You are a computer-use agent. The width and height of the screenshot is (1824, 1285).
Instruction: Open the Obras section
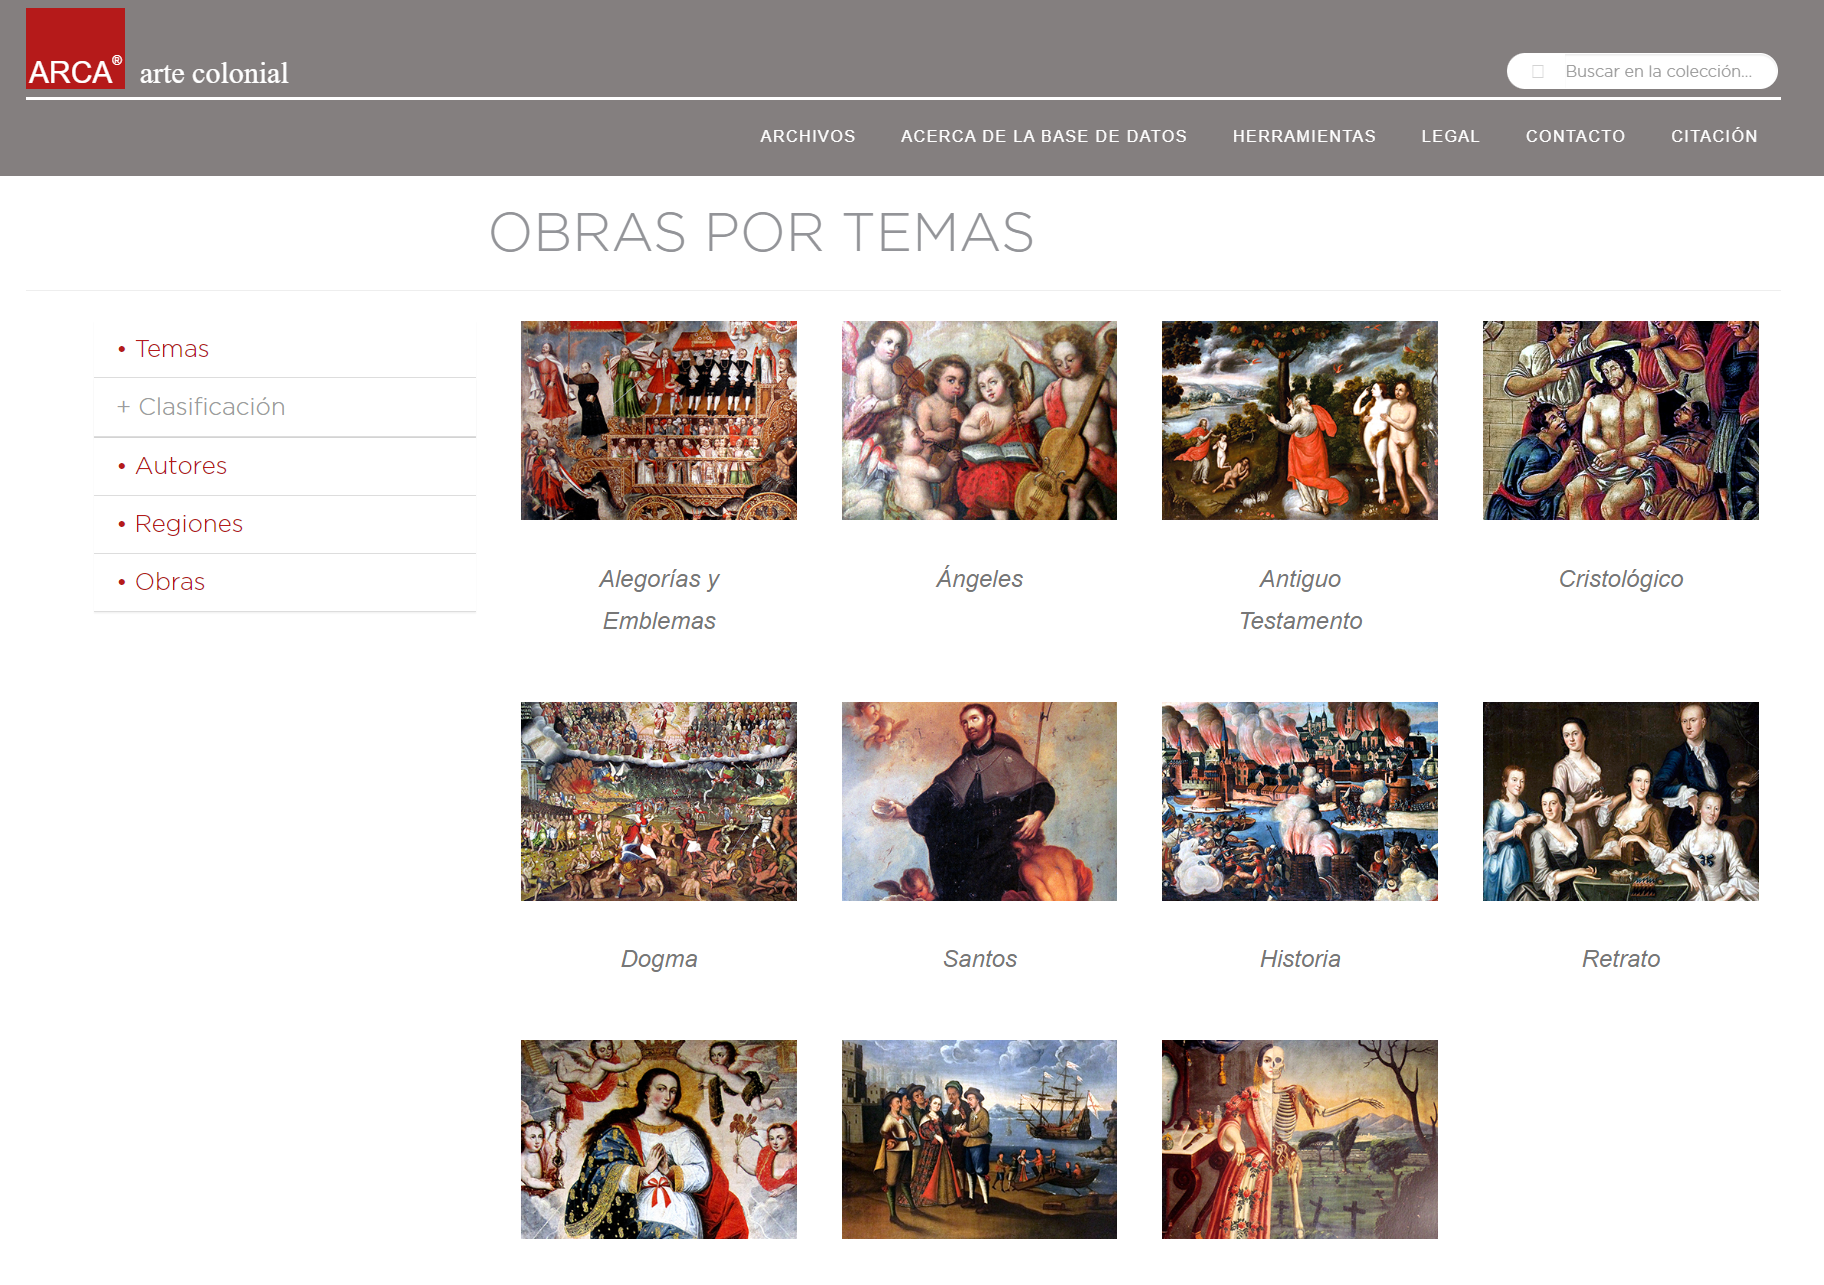coord(169,582)
